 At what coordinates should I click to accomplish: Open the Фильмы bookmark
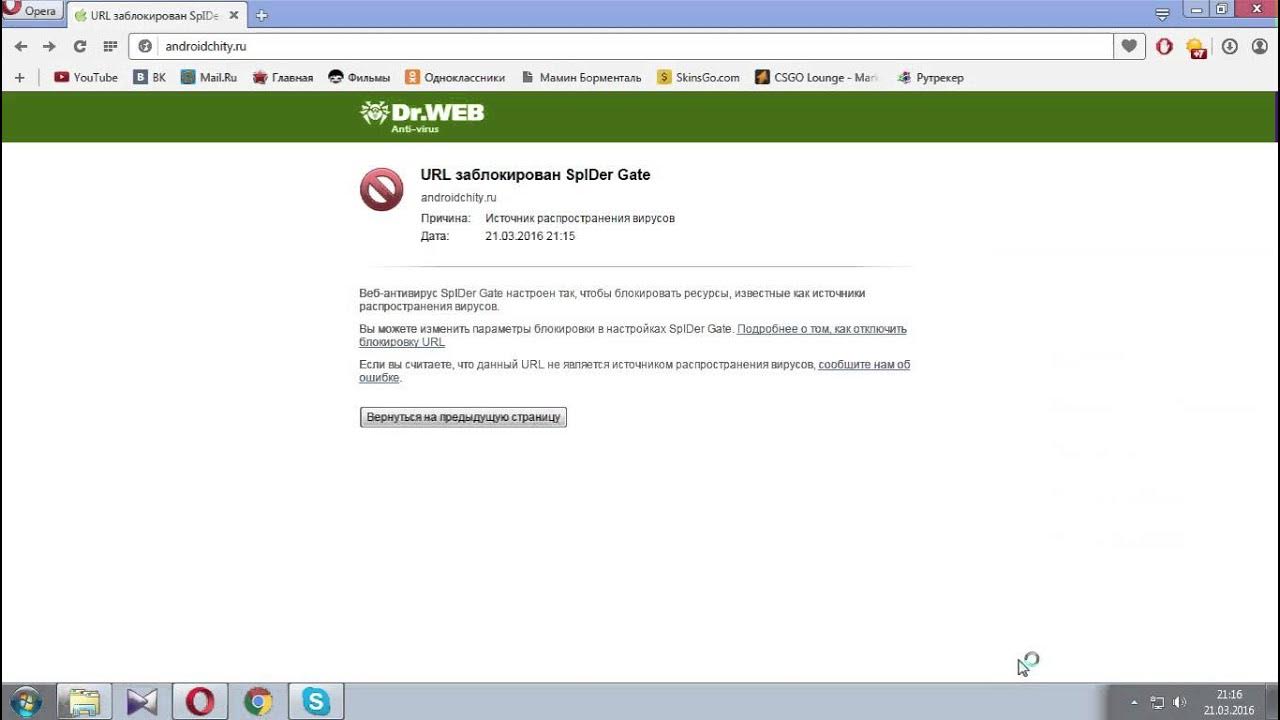click(360, 77)
